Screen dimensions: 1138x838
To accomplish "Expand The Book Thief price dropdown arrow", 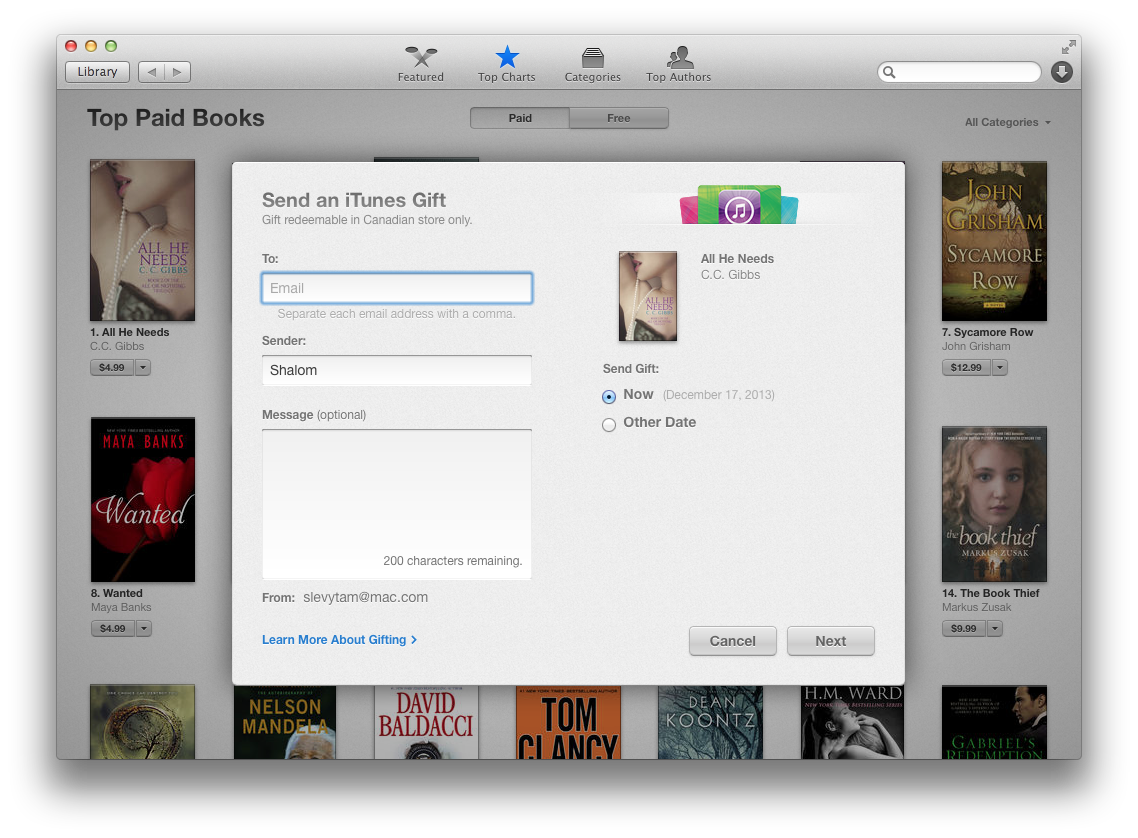I will (x=995, y=628).
